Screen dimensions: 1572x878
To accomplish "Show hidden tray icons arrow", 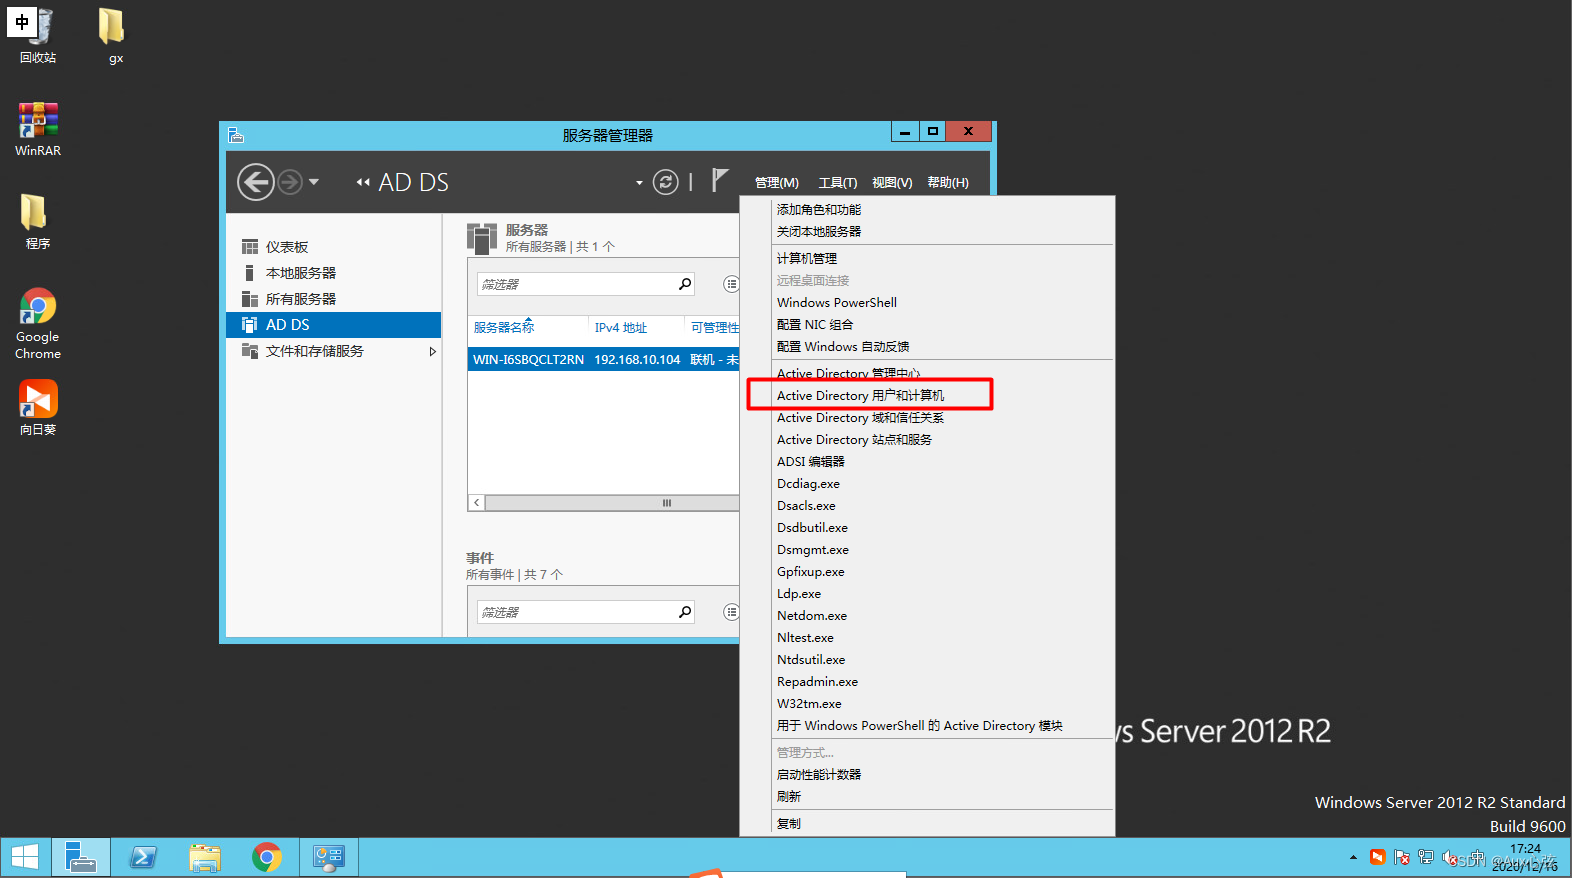I will pyautogui.click(x=1353, y=857).
